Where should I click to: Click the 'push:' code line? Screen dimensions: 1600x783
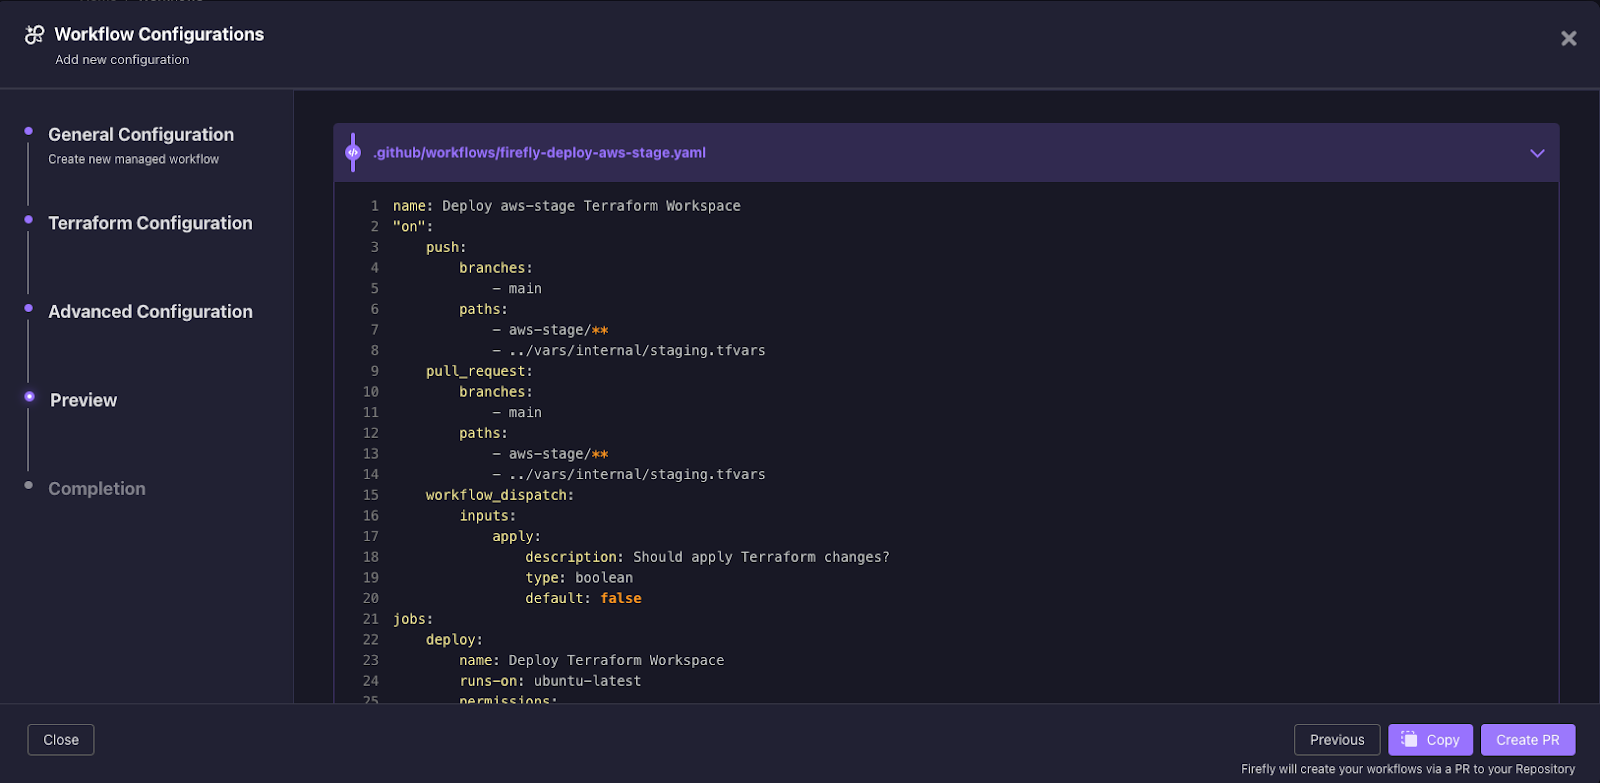point(446,247)
